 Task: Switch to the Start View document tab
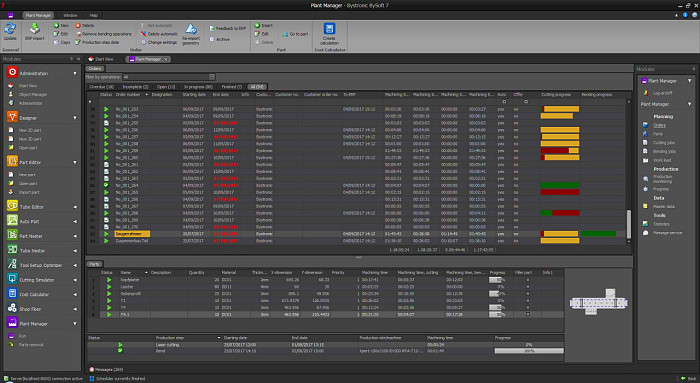point(101,59)
